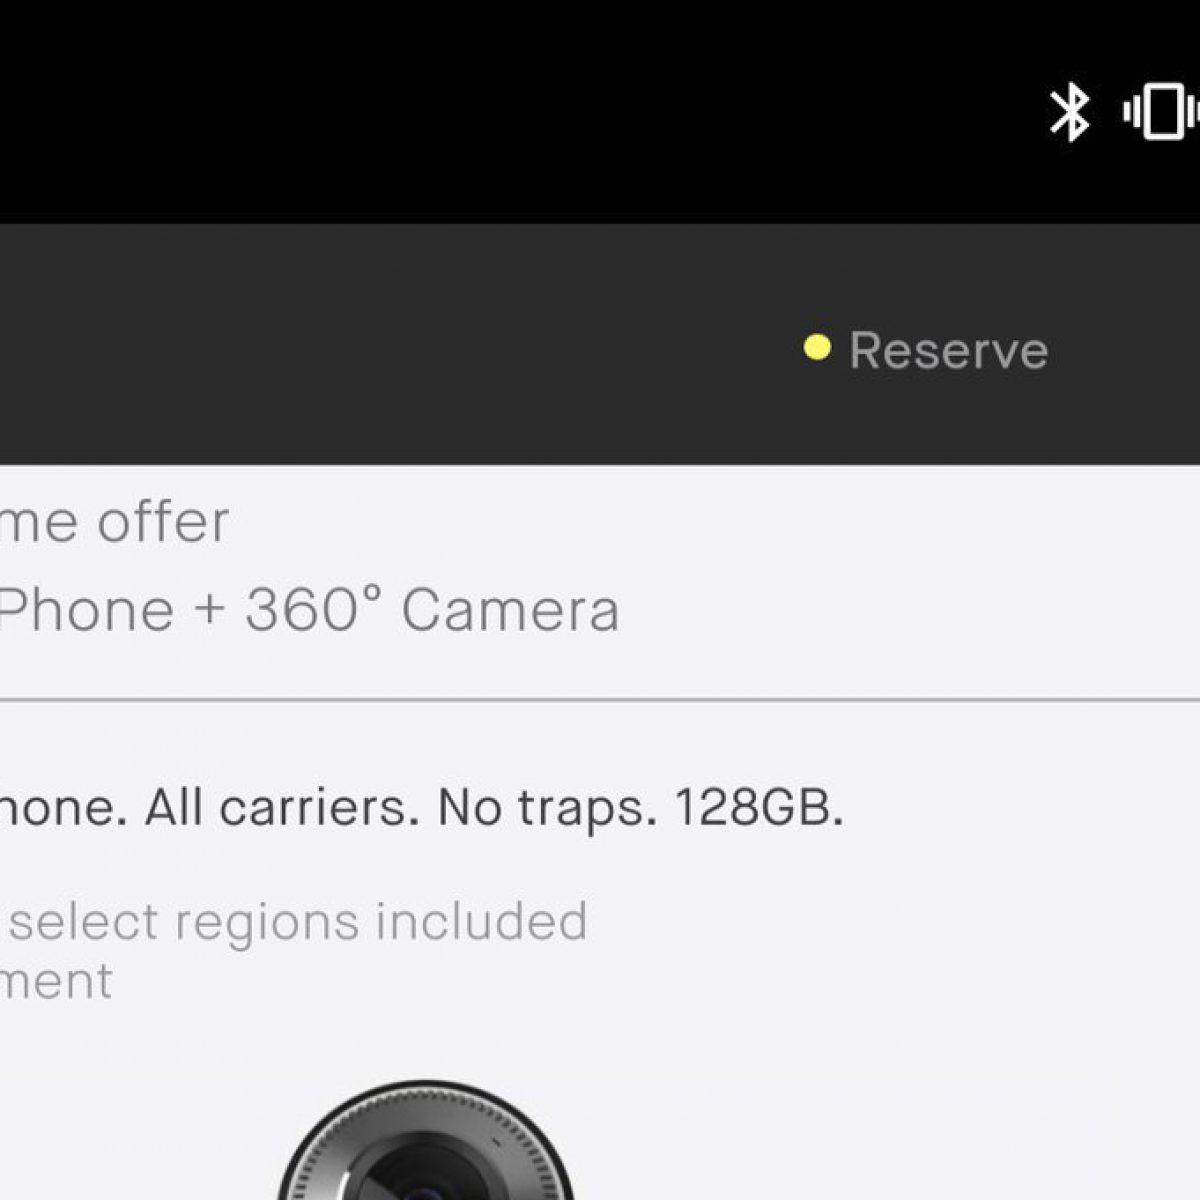Open the Reserve link
The image size is (1200, 1200).
coord(948,350)
